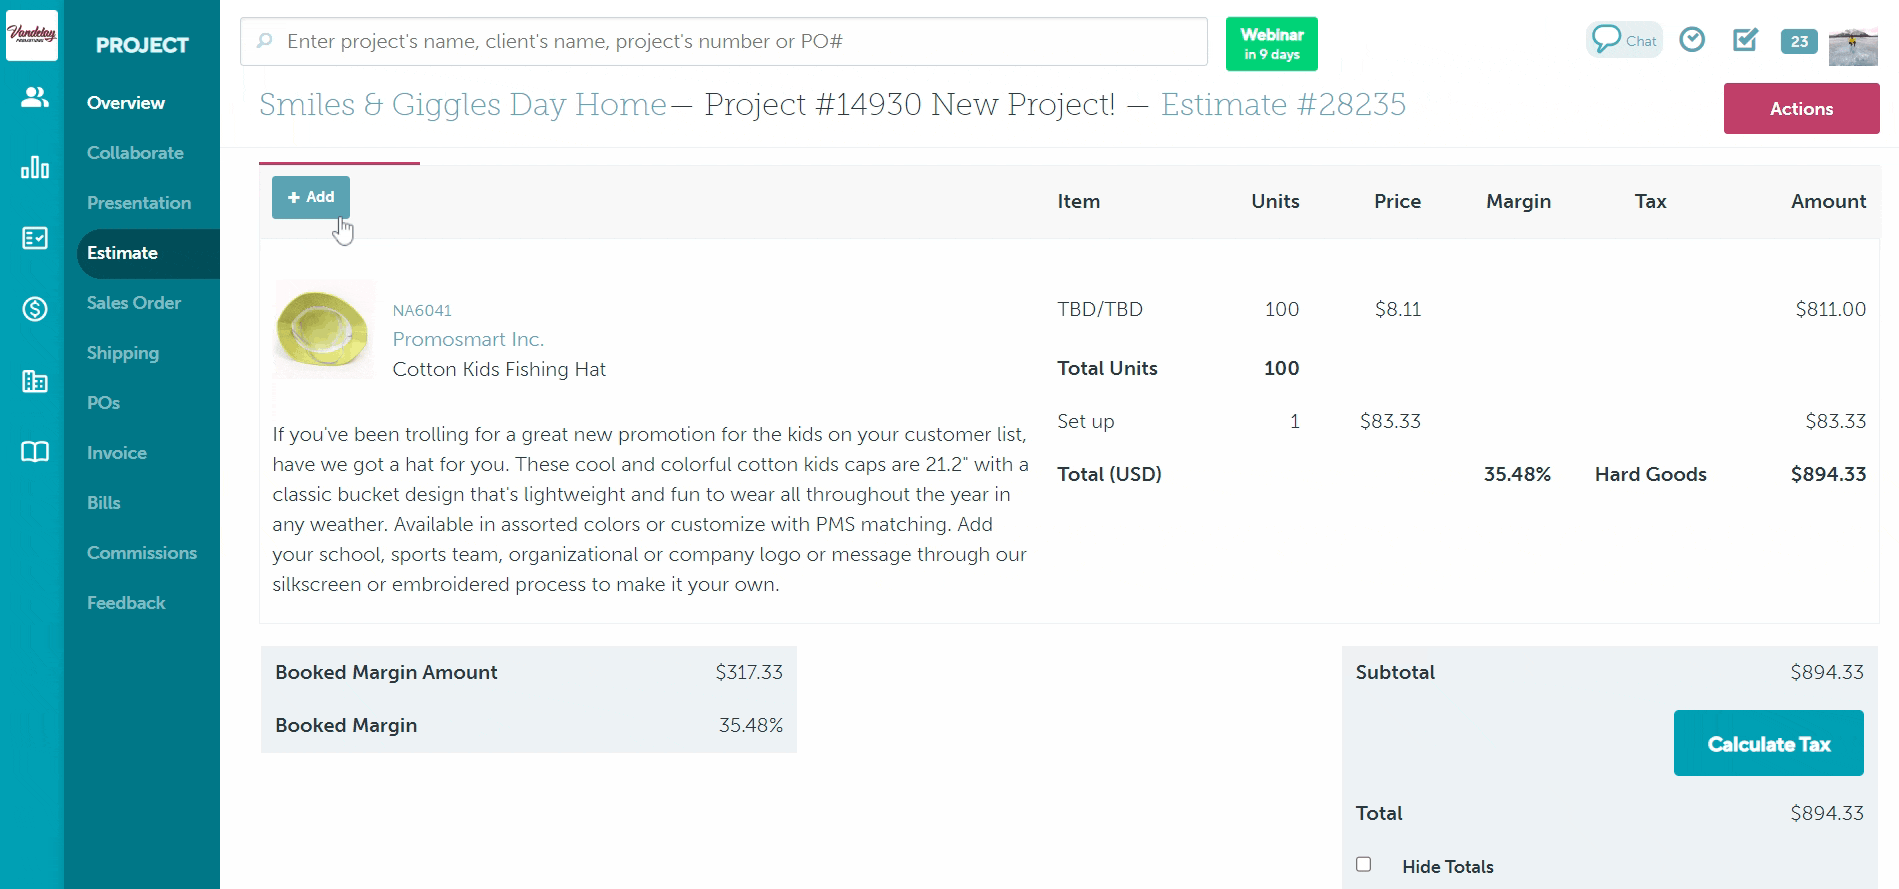The width and height of the screenshot is (1899, 889).
Task: Open the Presentation menu item
Action: [x=139, y=203]
